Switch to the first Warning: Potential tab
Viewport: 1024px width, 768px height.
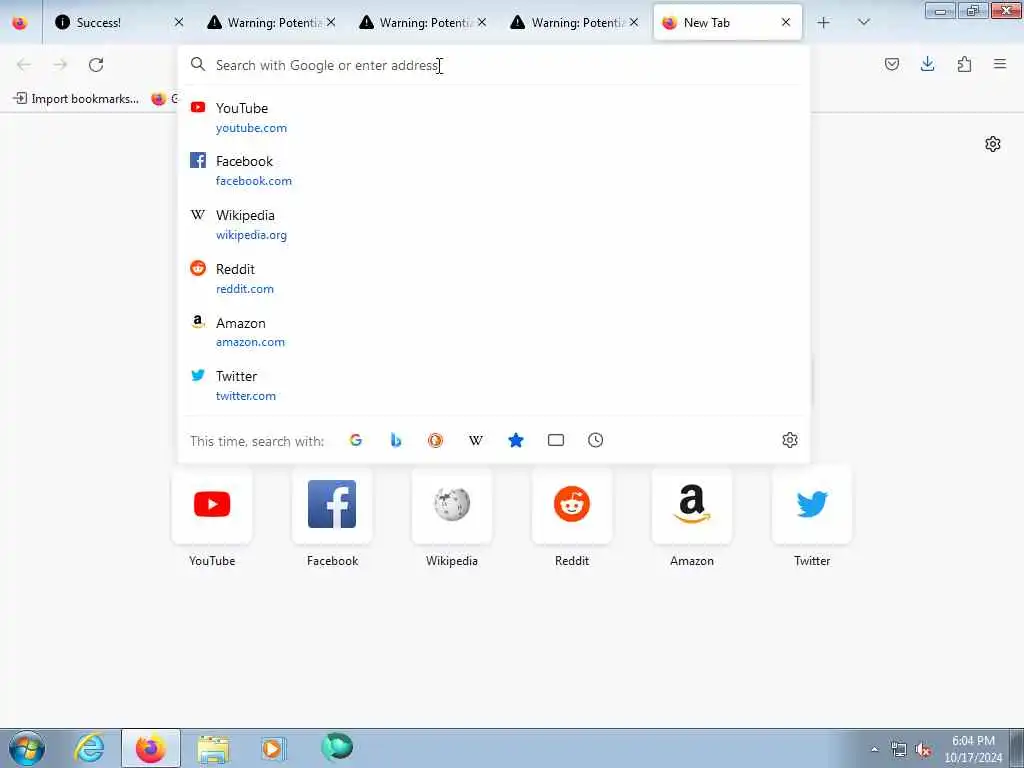[272, 22]
